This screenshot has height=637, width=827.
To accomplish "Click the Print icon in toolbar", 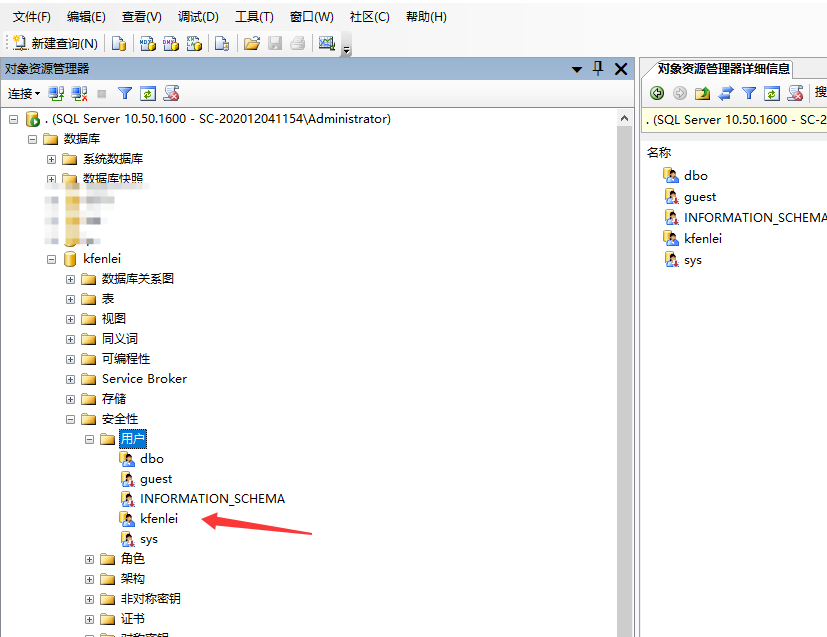I will [297, 43].
